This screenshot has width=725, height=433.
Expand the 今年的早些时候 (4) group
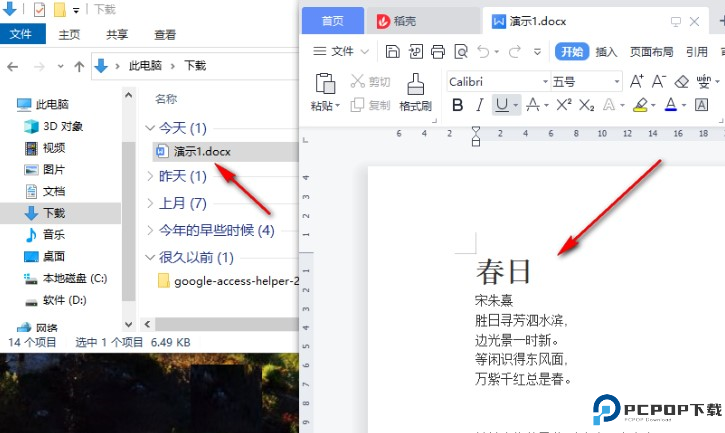coord(150,230)
